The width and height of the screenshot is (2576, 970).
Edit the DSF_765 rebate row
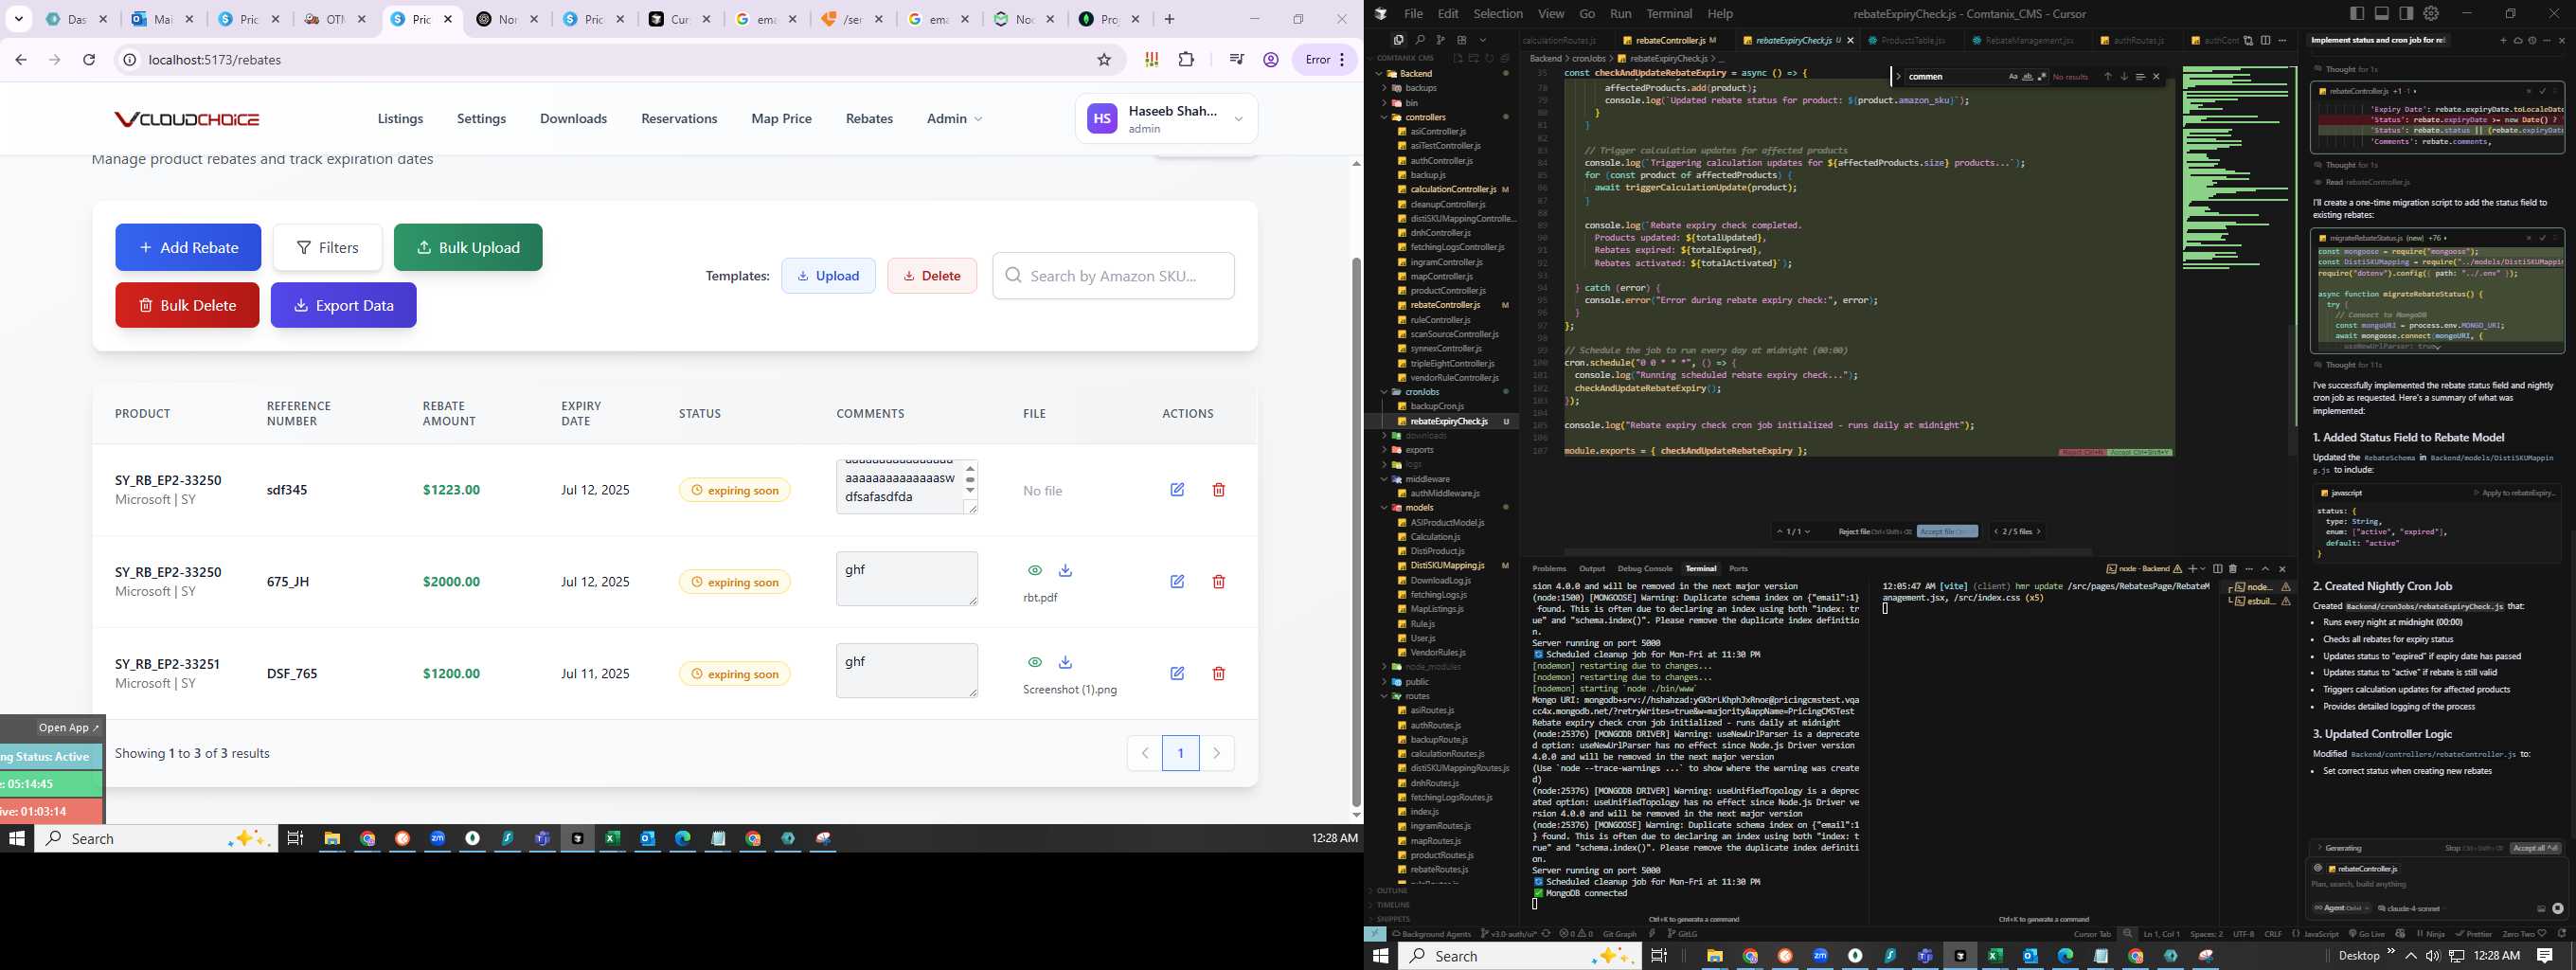pyautogui.click(x=1177, y=674)
